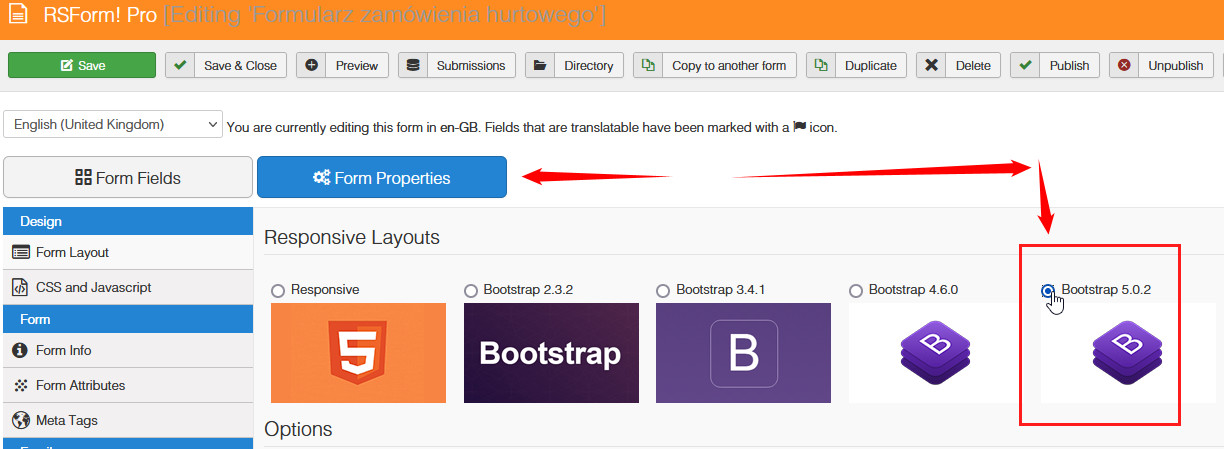This screenshot has height=449, width=1224.
Task: Select the Responsive layout radio button
Action: (278, 290)
